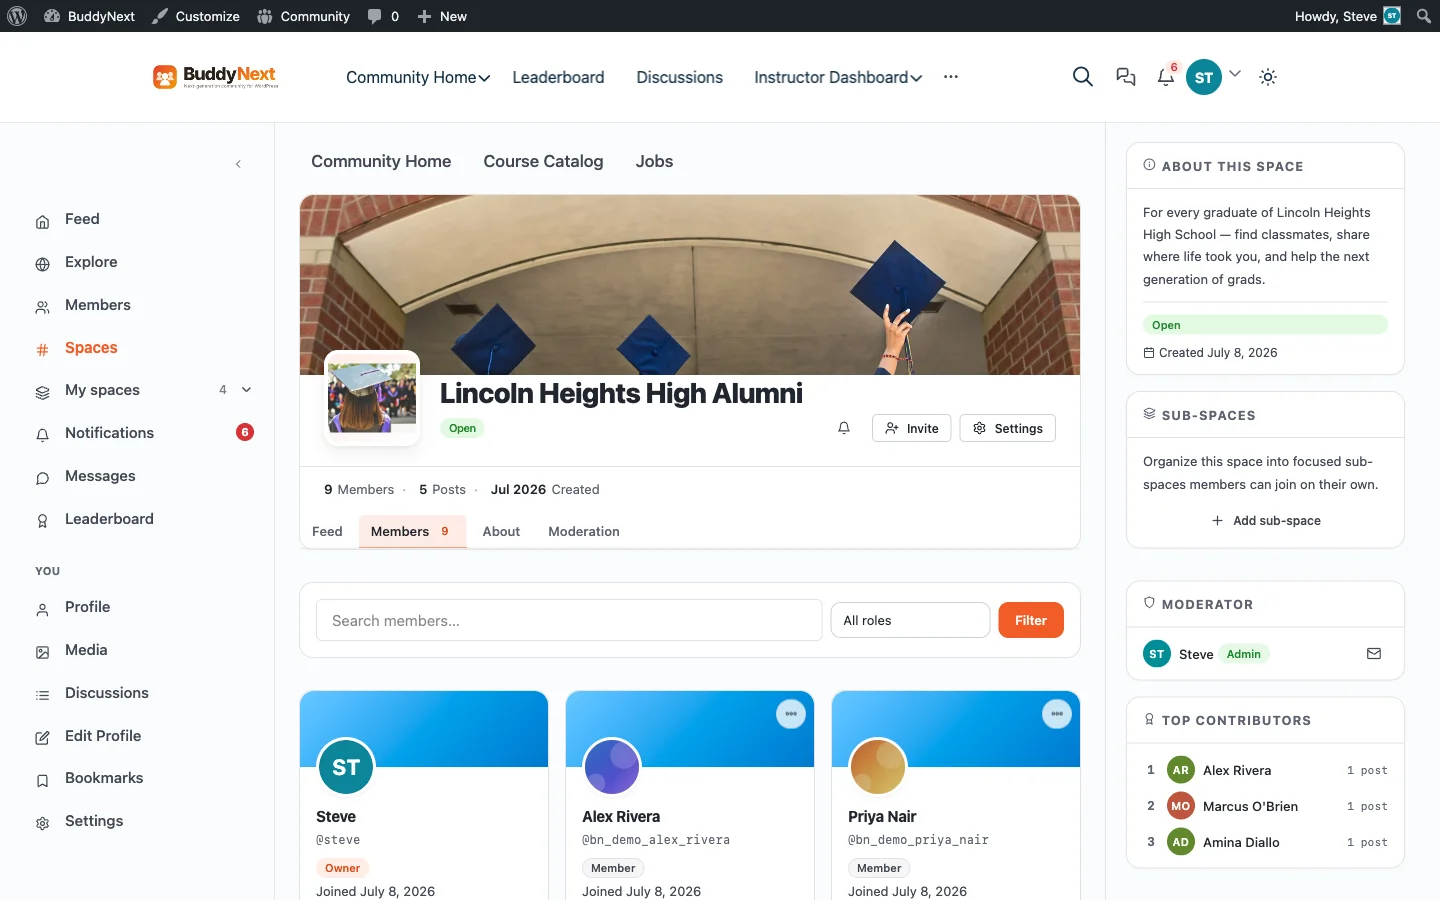The image size is (1440, 900).
Task: Select the Members tab in space
Action: tap(412, 532)
